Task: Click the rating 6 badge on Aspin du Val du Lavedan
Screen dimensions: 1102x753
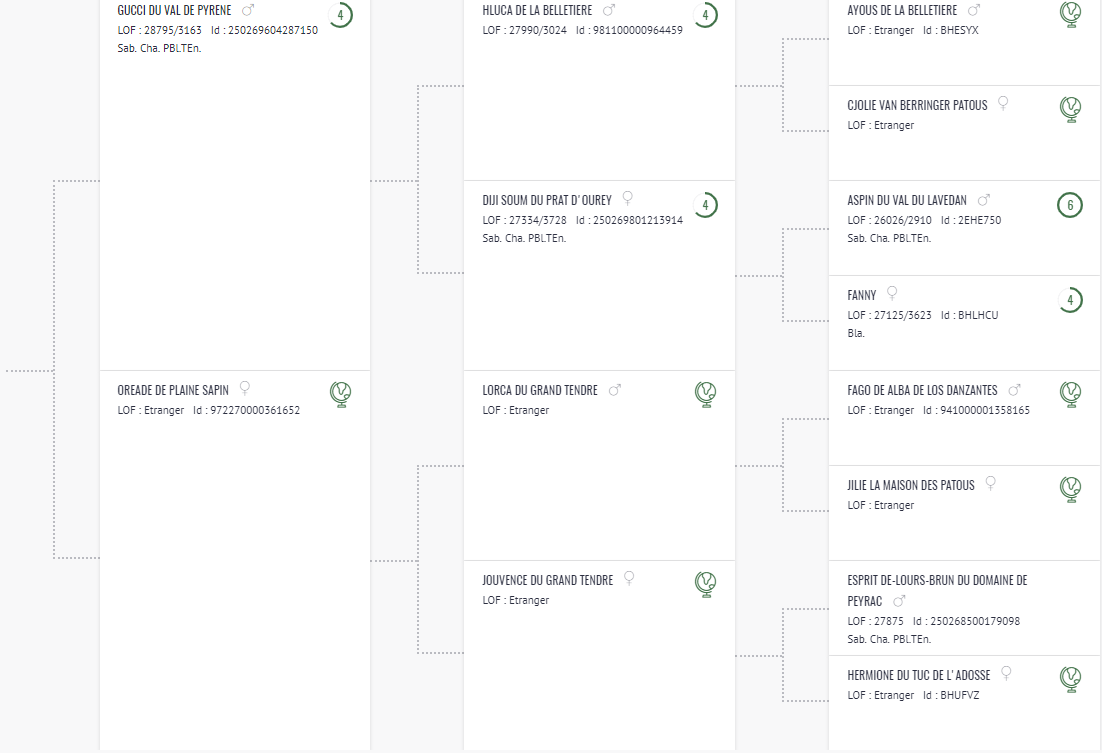Action: point(1070,205)
